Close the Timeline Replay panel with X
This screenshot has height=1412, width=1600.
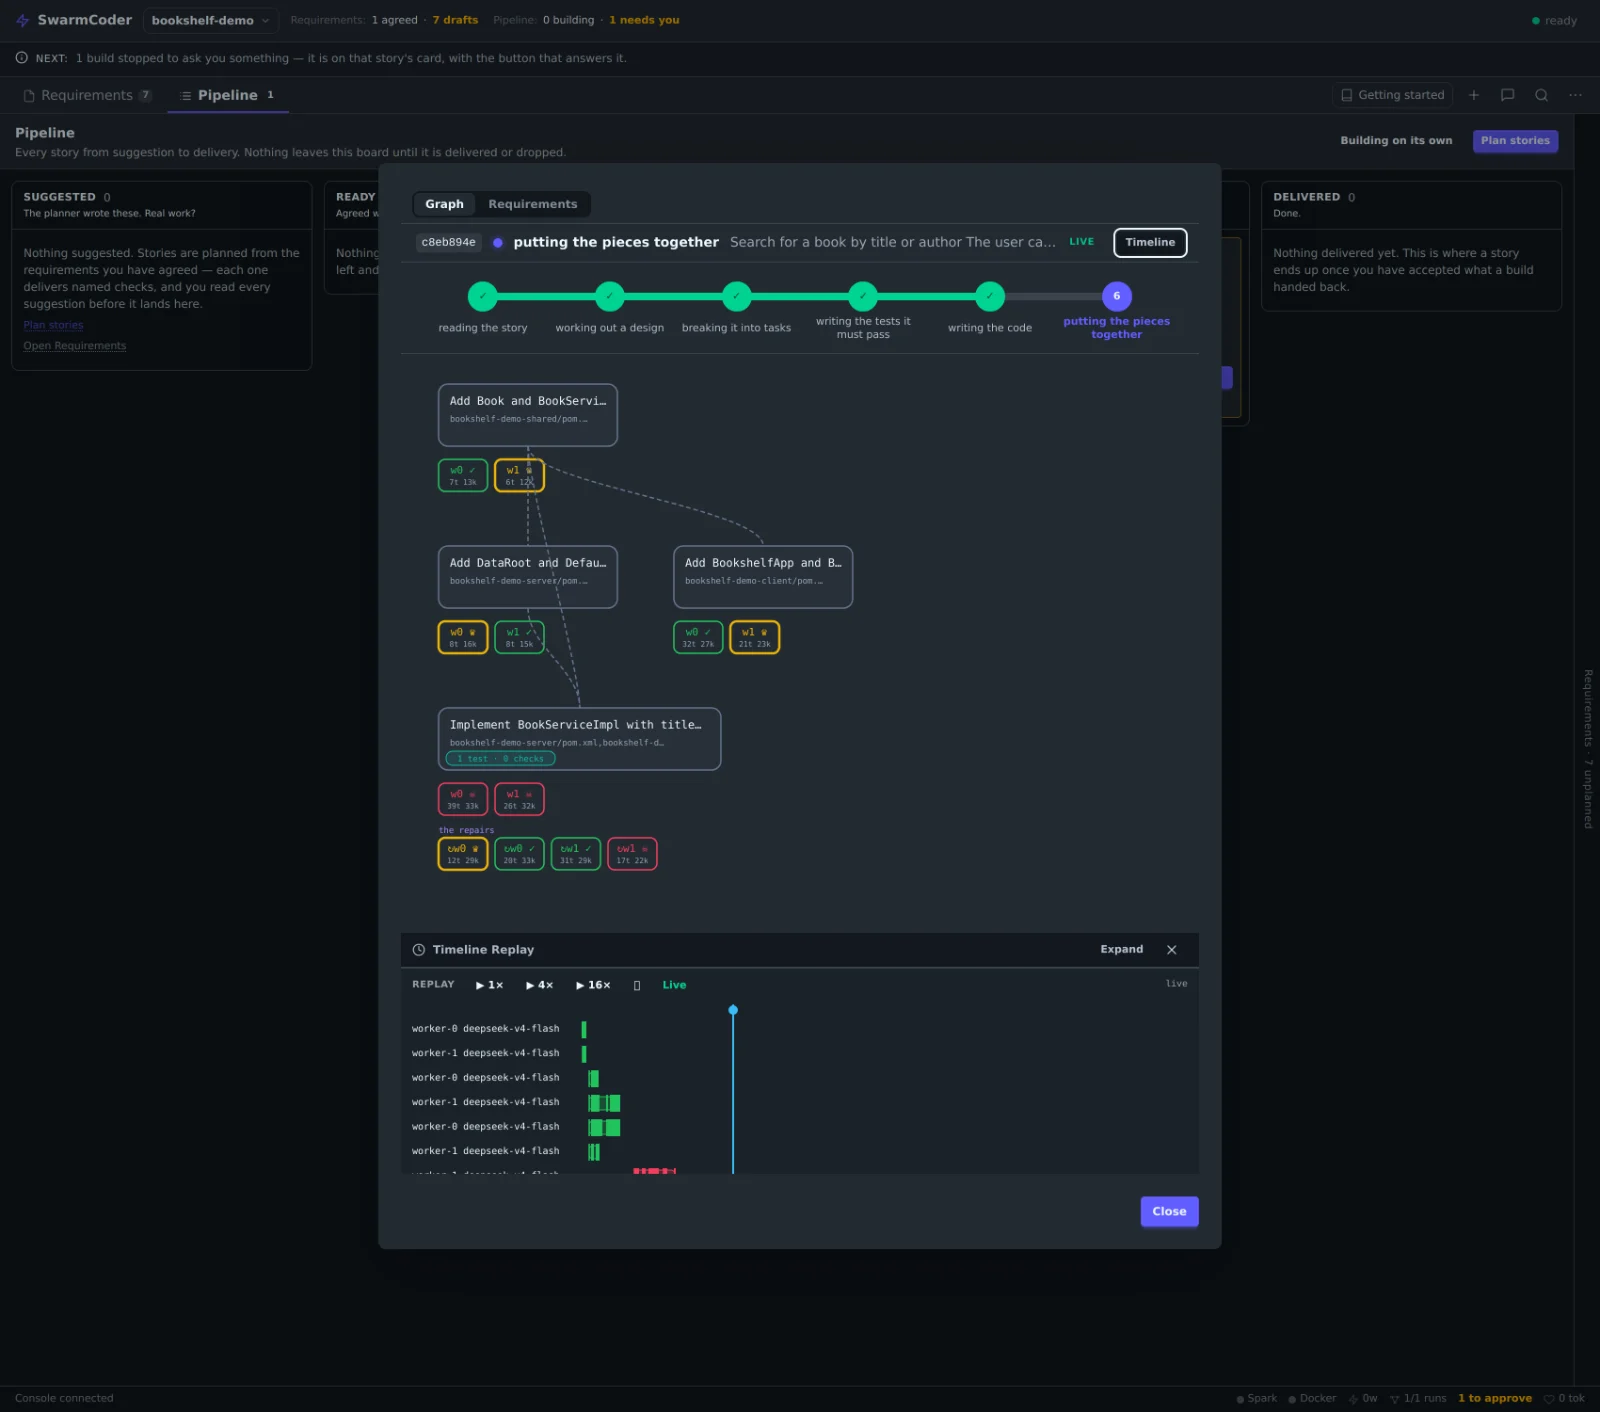click(x=1171, y=950)
